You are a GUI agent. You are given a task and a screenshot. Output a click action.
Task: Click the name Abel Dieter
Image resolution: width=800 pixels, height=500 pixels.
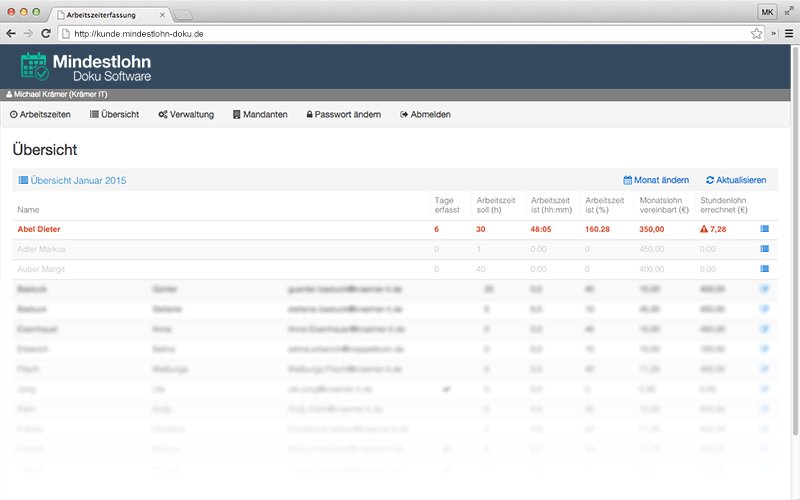click(39, 229)
